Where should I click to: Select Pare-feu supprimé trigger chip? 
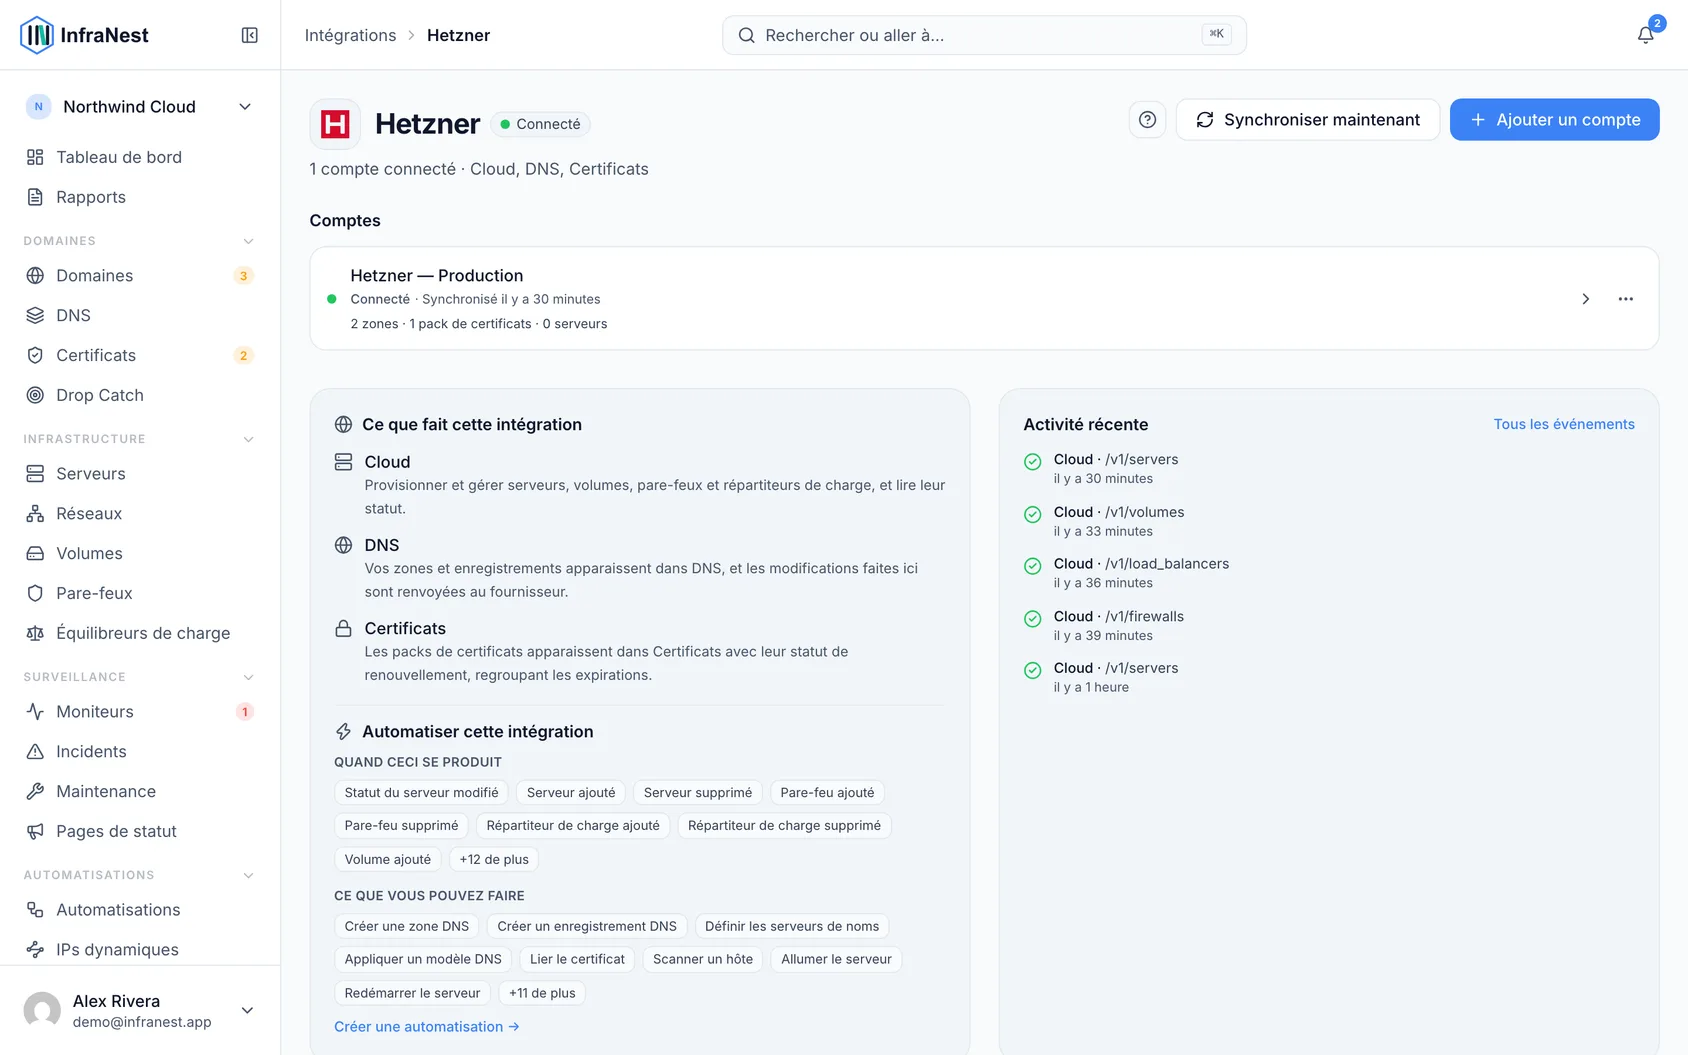[401, 826]
